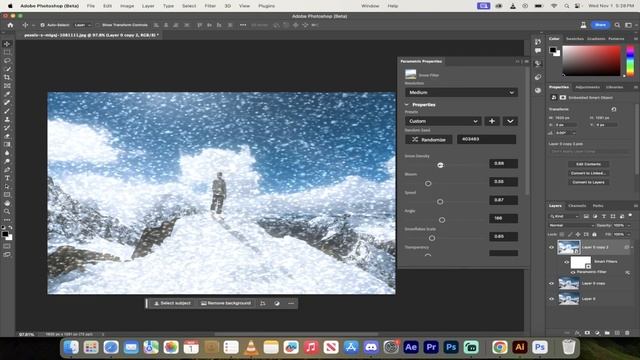Click the Convert to Layers button
640x360 pixels.
coord(588,182)
